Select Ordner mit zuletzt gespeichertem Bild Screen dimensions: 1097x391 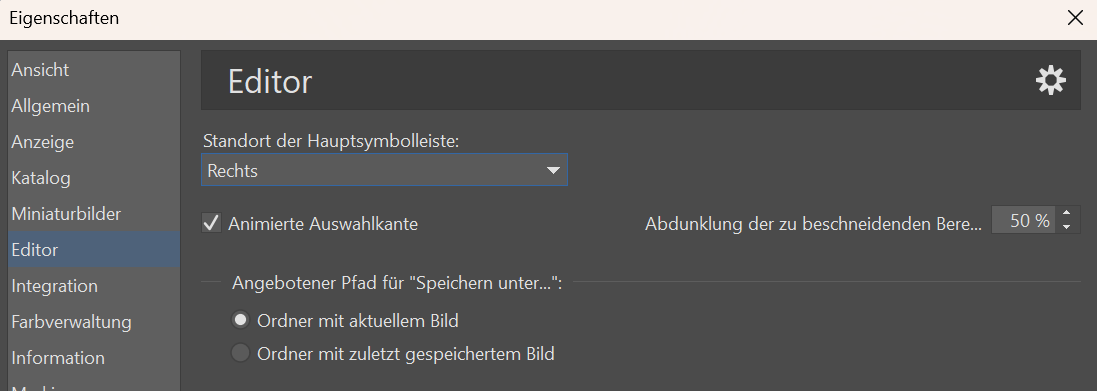[x=240, y=353]
